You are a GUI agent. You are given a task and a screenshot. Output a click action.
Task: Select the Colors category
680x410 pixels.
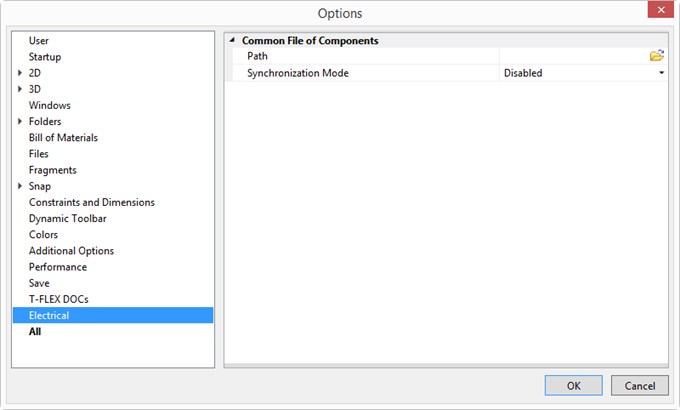click(43, 235)
